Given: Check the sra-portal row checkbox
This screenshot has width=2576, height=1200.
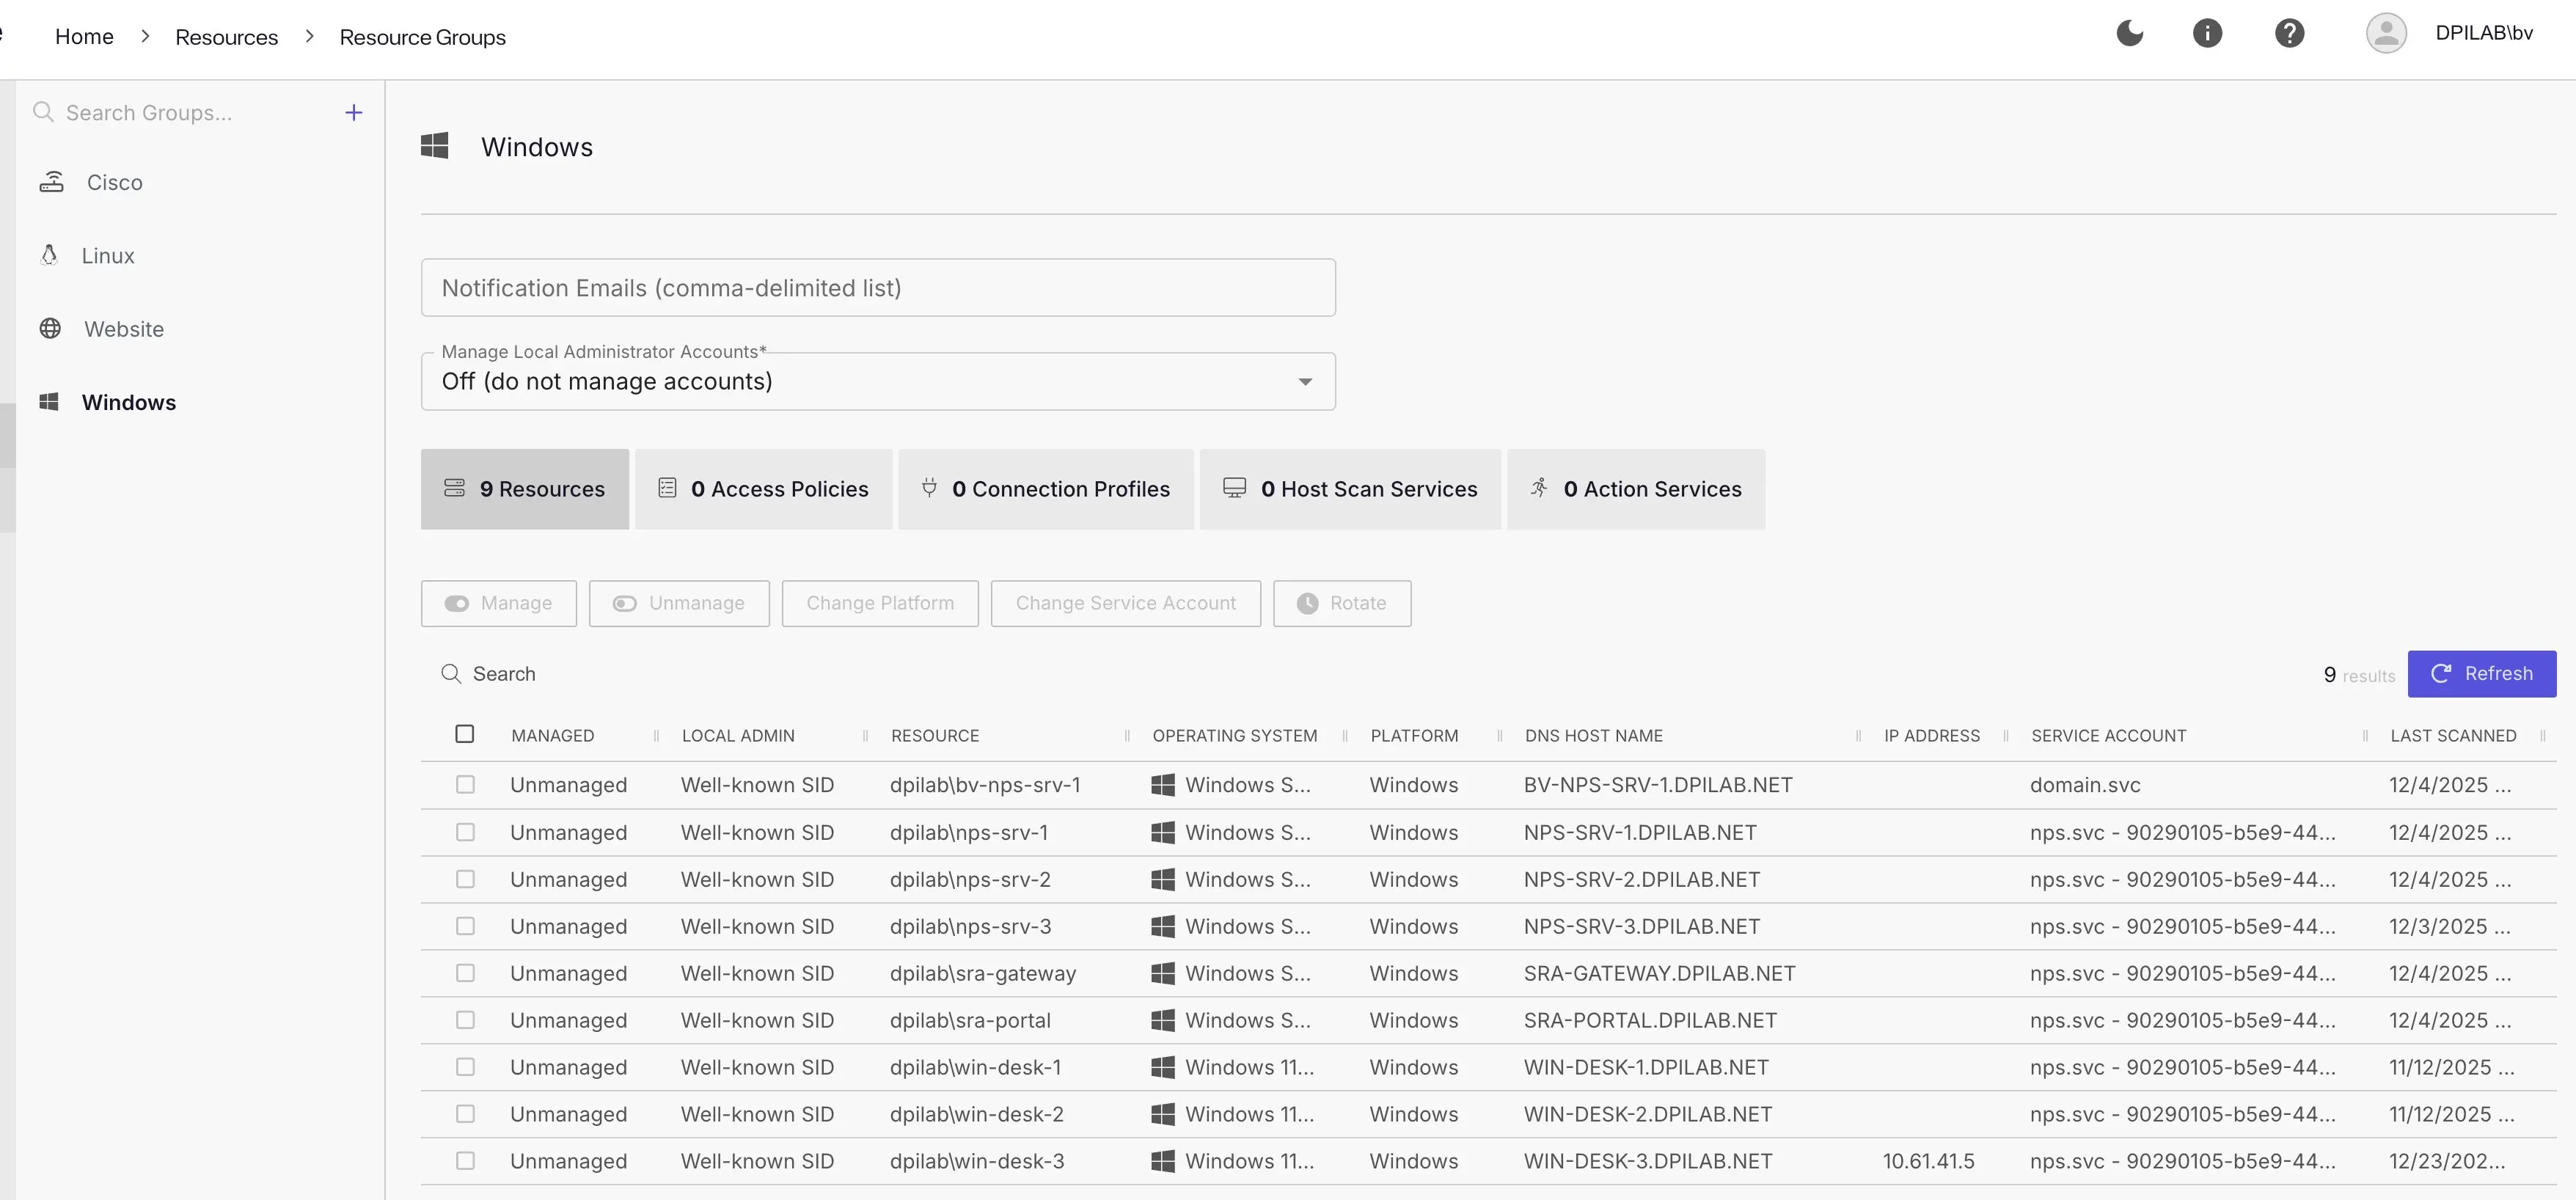Looking at the screenshot, I should (x=465, y=1020).
